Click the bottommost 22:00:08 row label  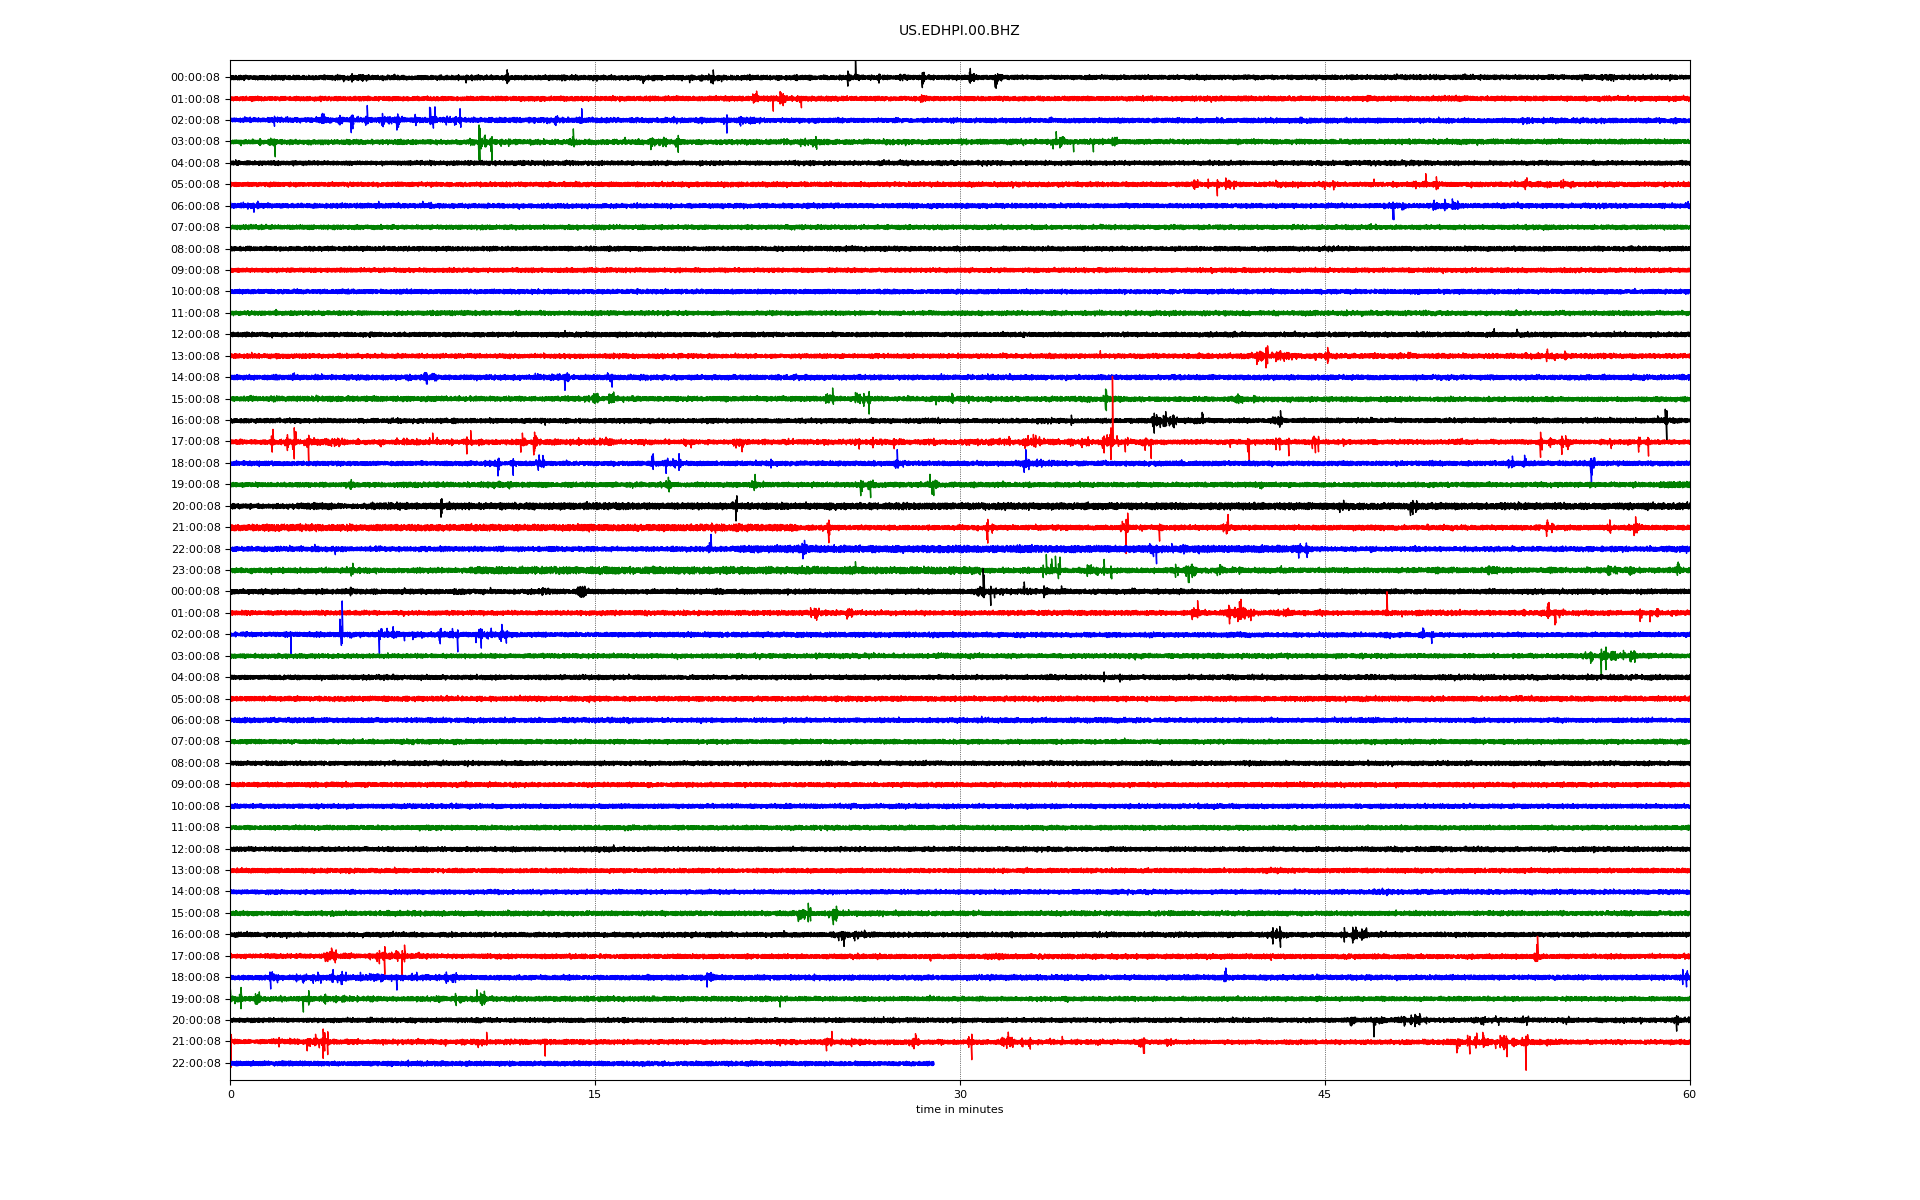point(195,1064)
